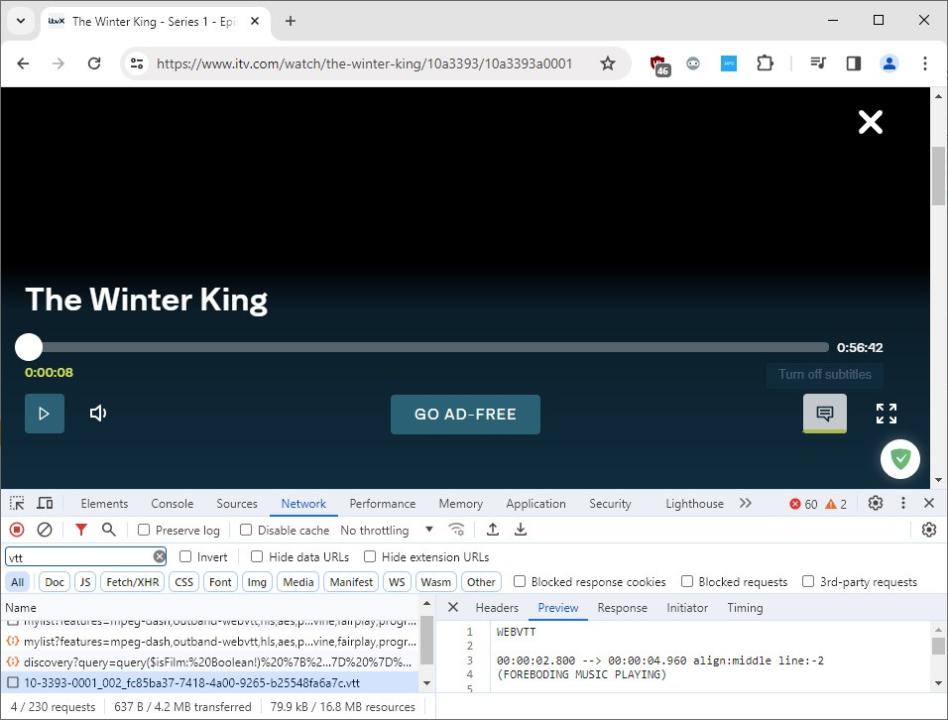Enable the Preserve log checkbox
948x720 pixels.
pyautogui.click(x=144, y=530)
